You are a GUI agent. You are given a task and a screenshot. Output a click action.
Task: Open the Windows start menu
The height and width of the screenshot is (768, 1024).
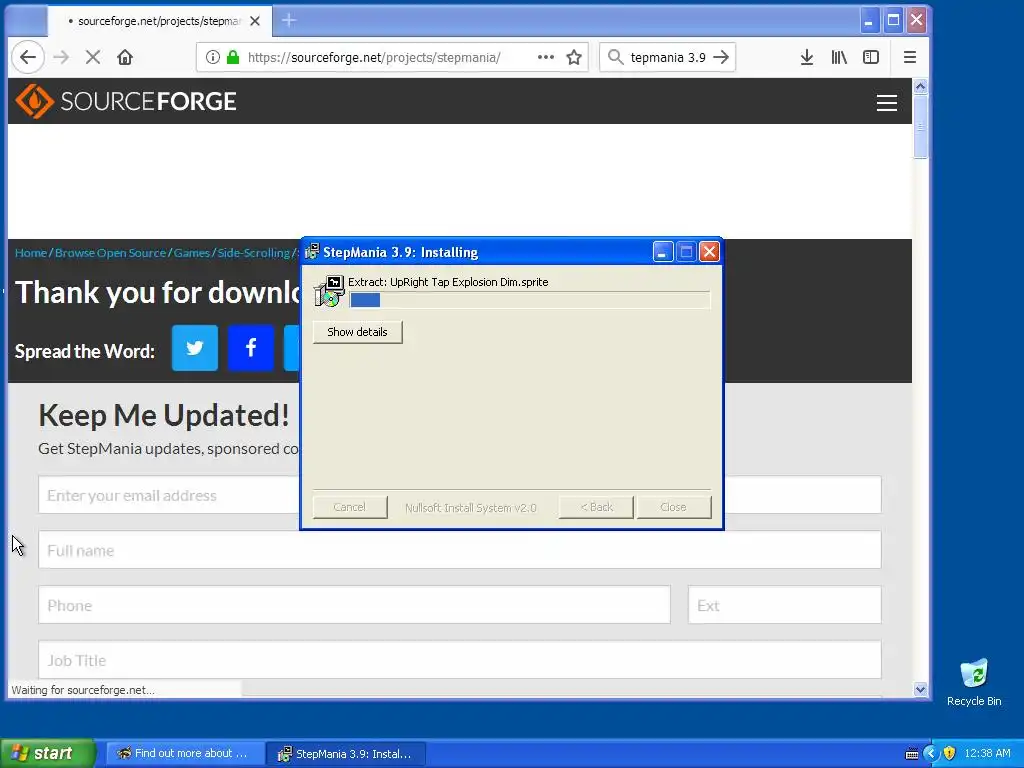click(x=48, y=753)
